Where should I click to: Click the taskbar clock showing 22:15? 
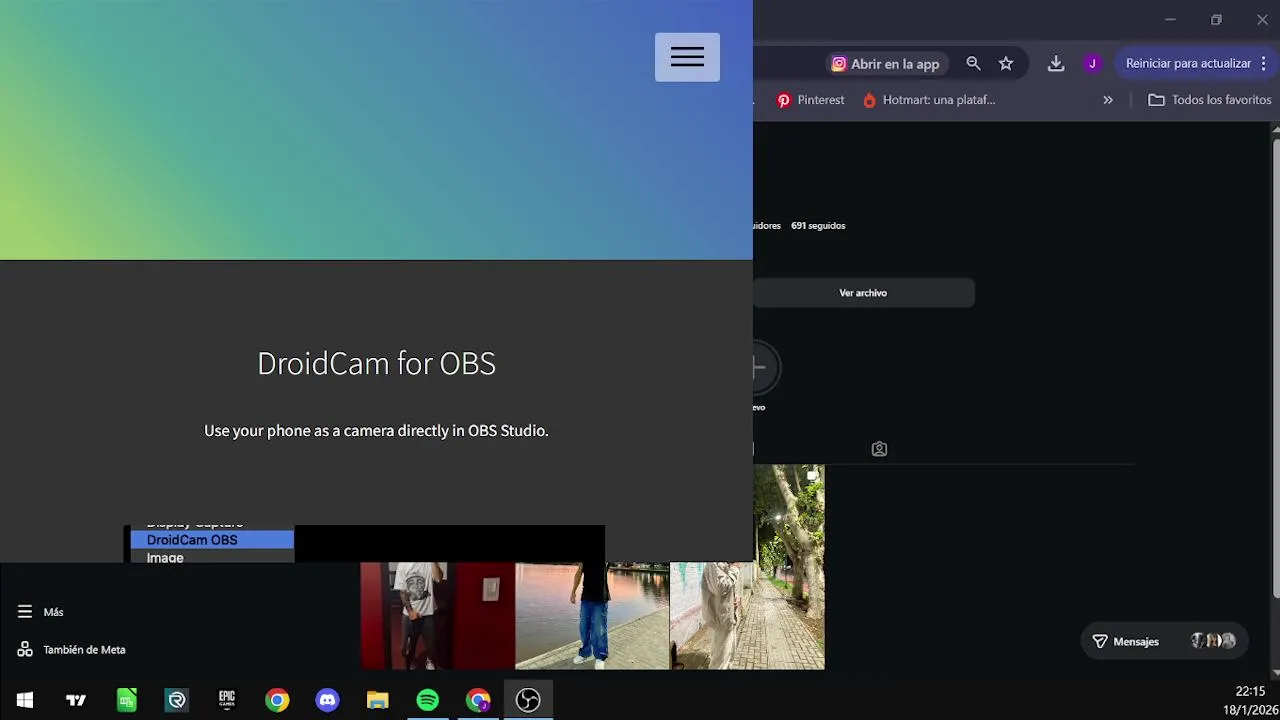click(1250, 692)
